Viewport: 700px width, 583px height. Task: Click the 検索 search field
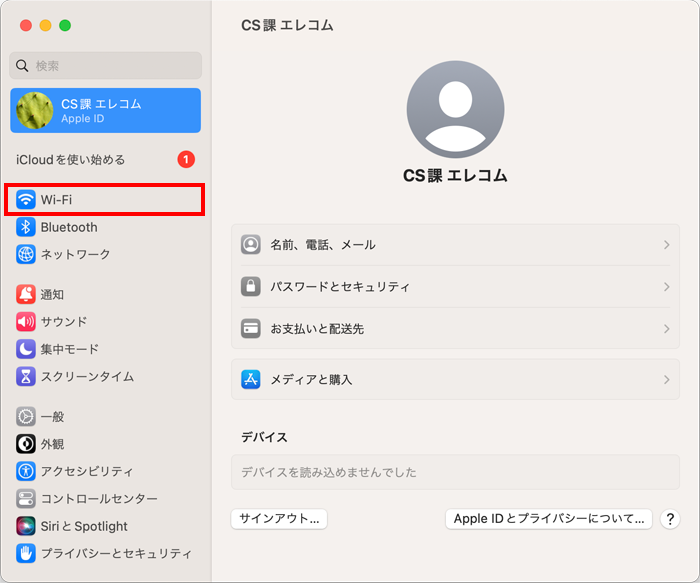tap(105, 66)
